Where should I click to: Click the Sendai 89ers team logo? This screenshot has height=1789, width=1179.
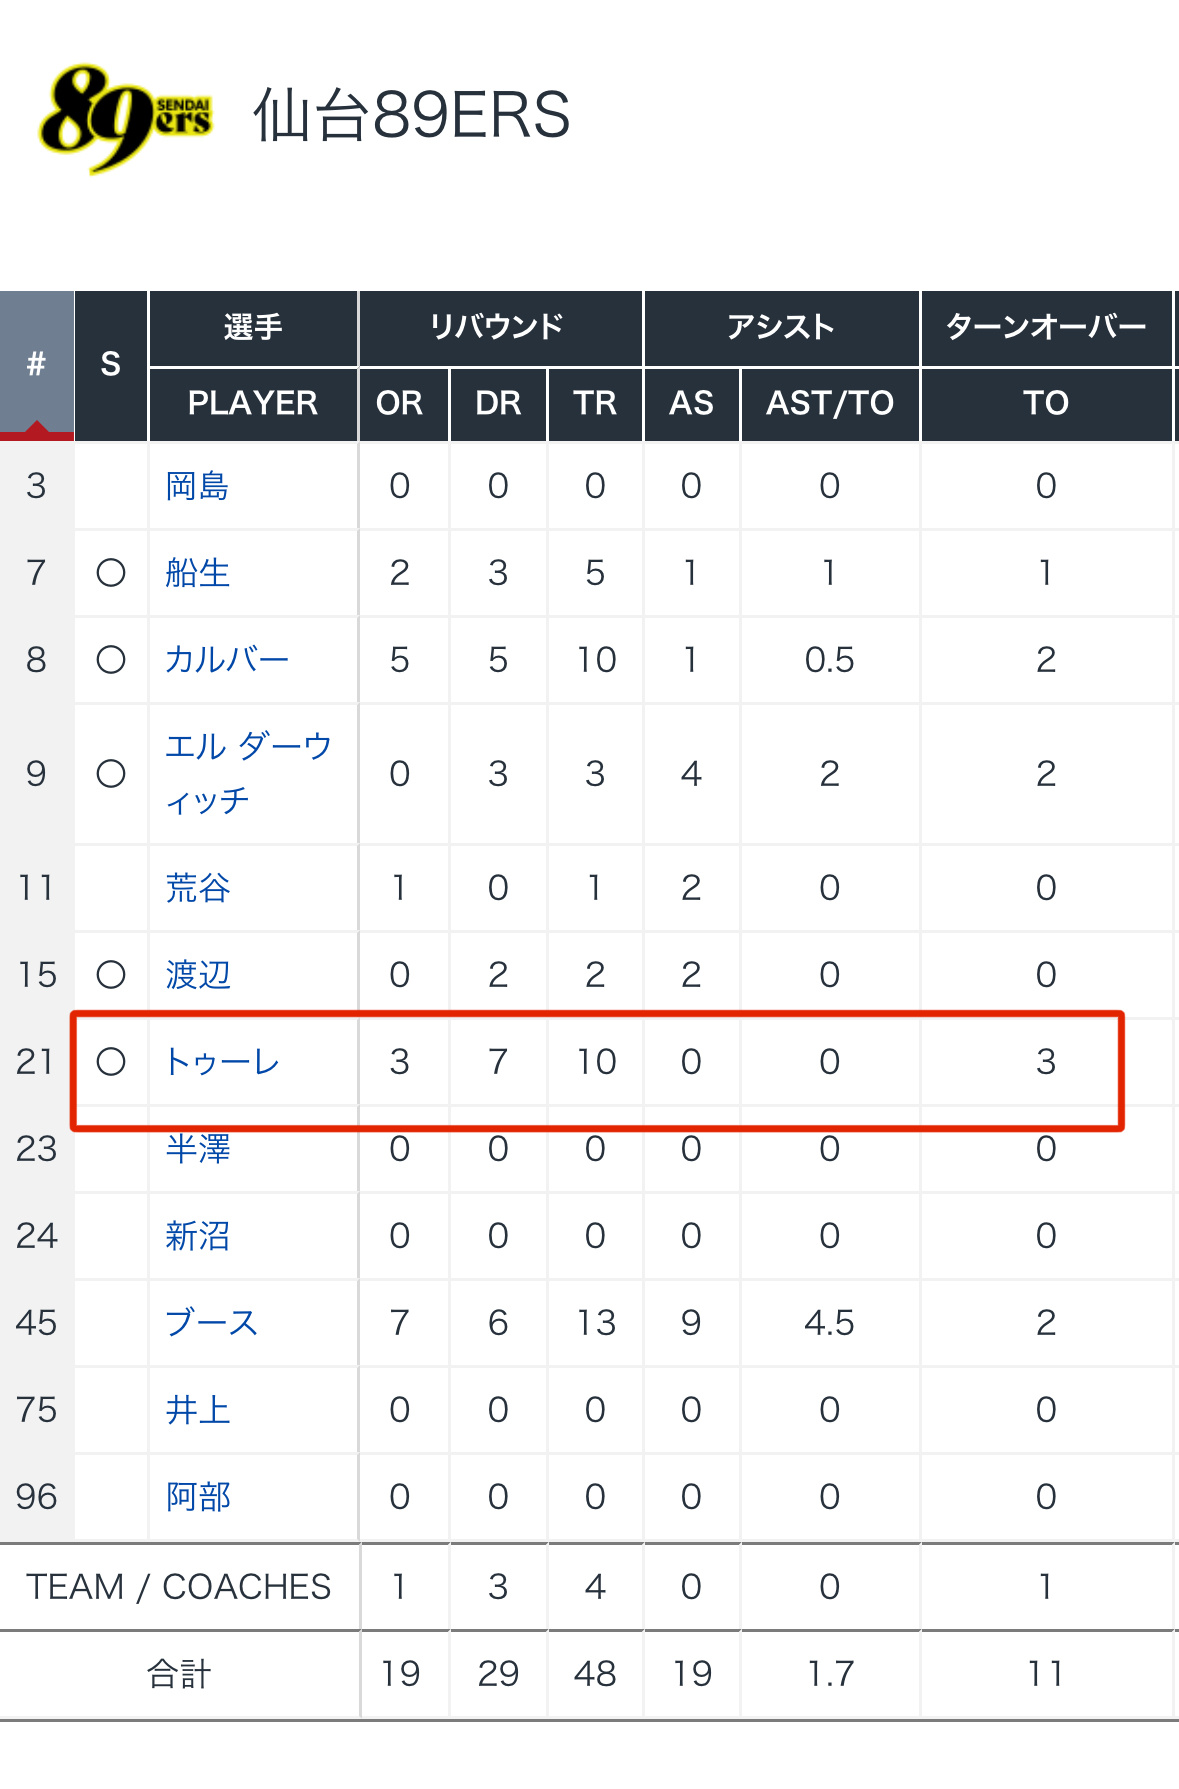click(125, 118)
